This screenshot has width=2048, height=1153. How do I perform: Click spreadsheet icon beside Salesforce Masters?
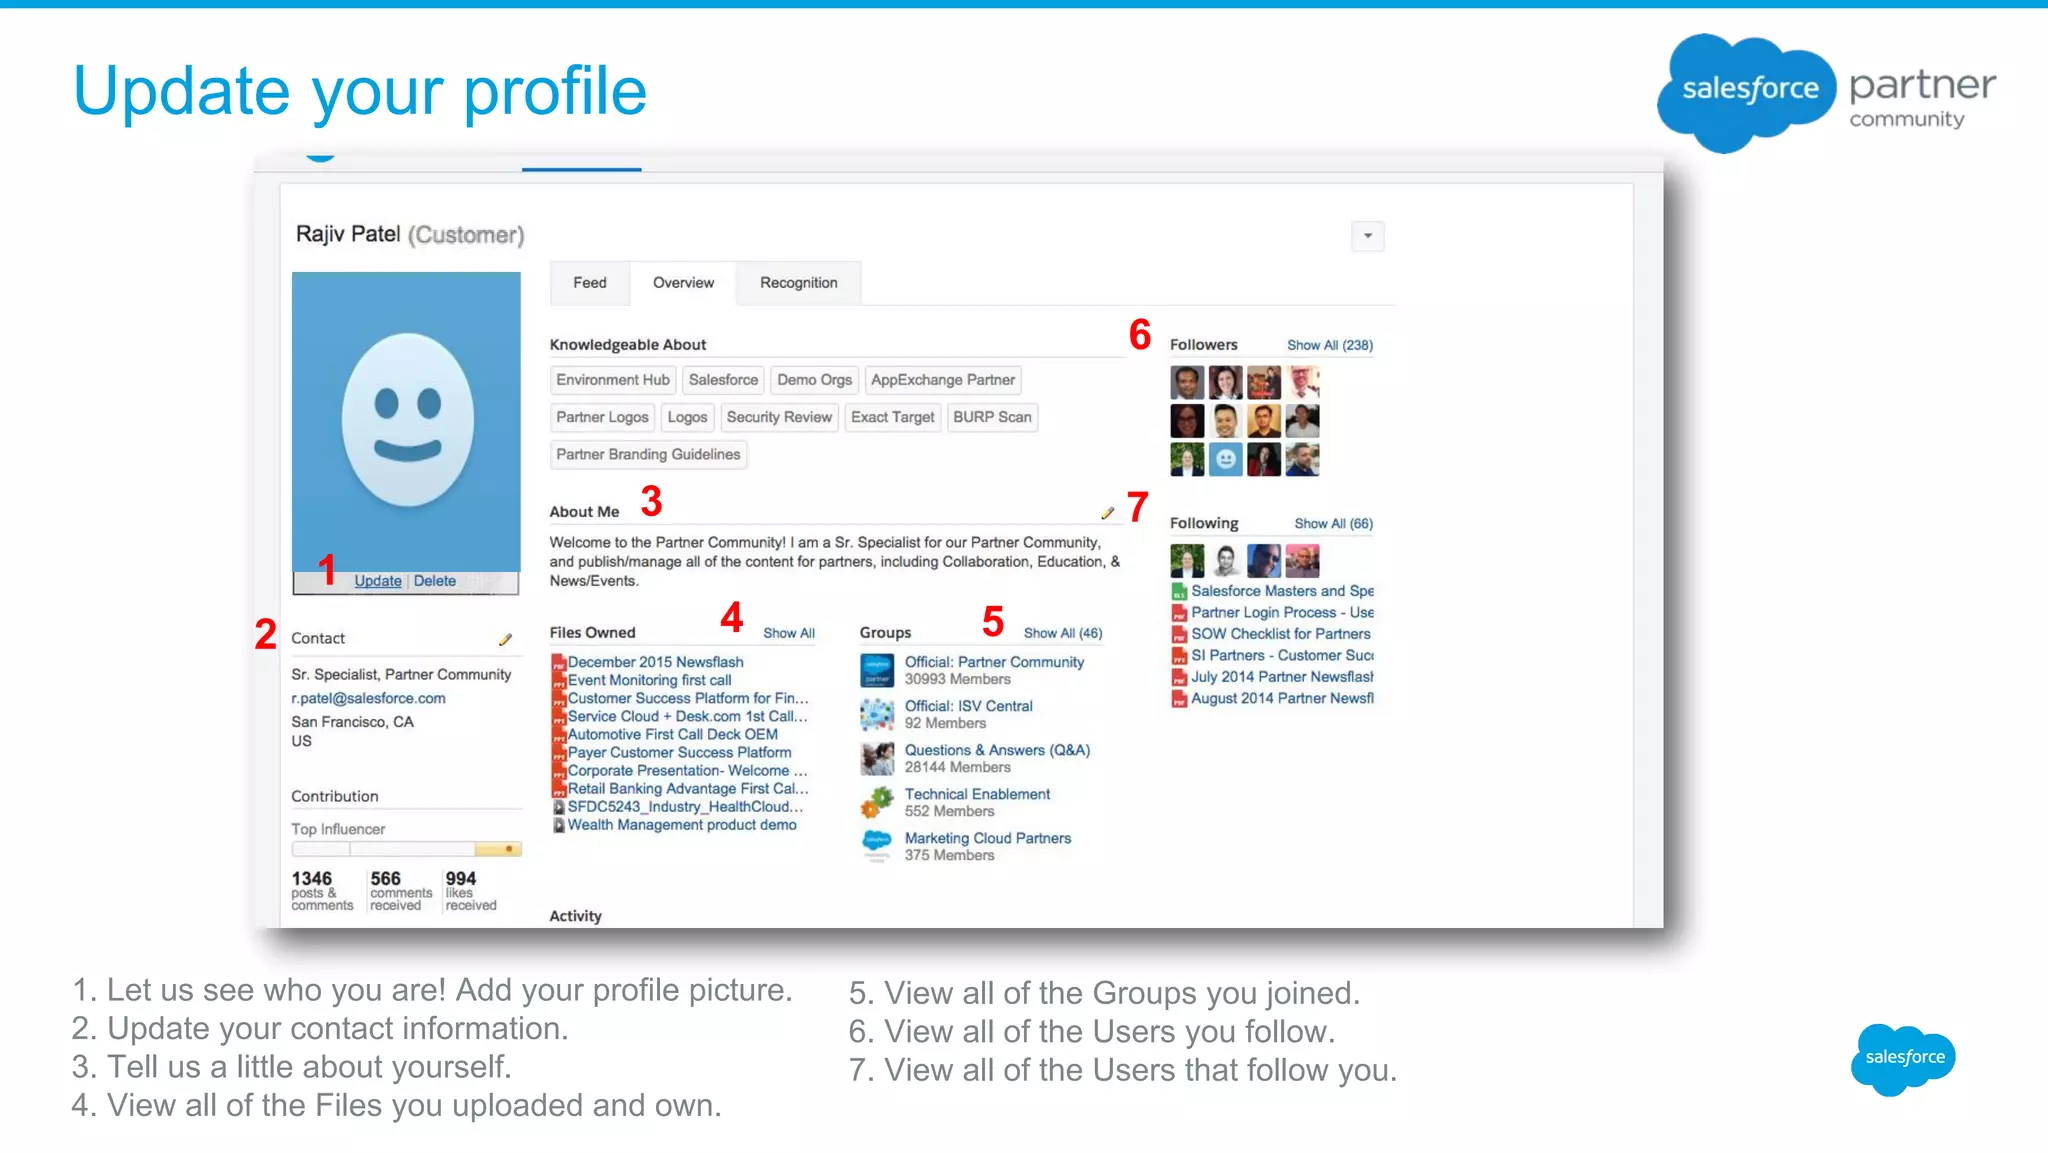[x=1179, y=592]
